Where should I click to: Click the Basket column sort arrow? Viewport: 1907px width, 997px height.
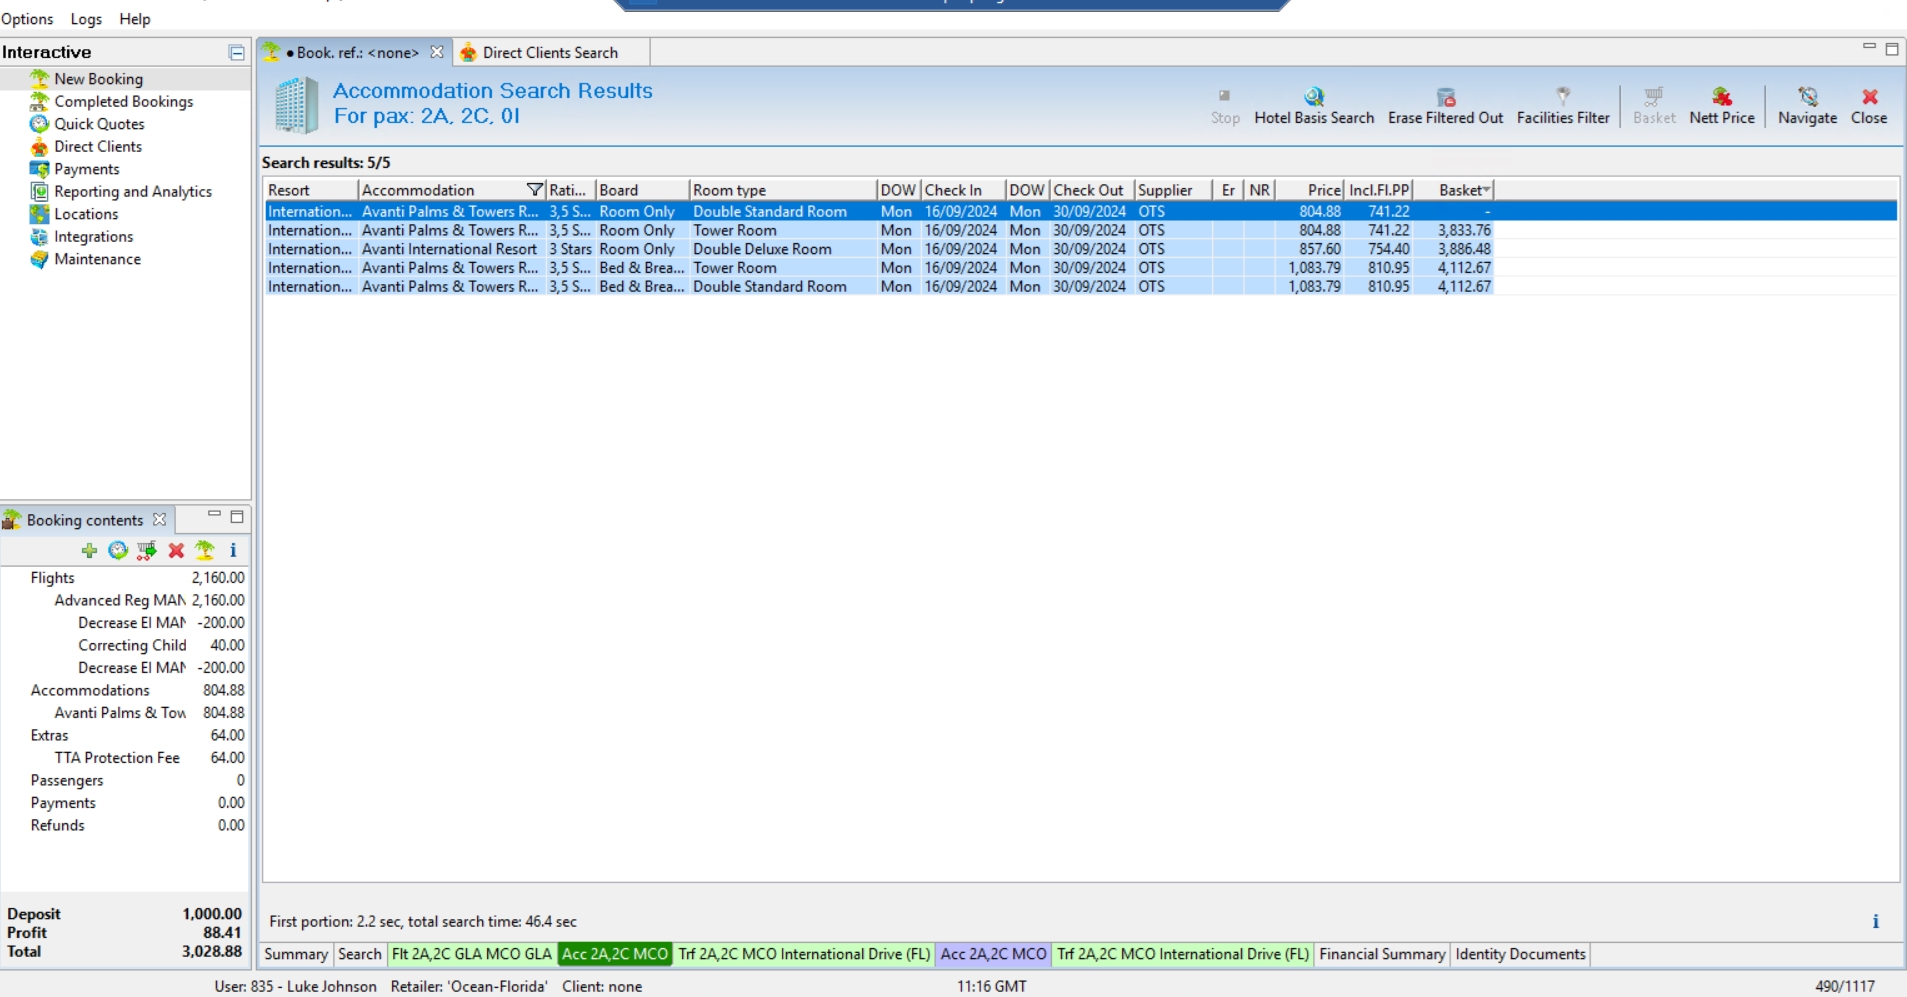coord(1487,190)
